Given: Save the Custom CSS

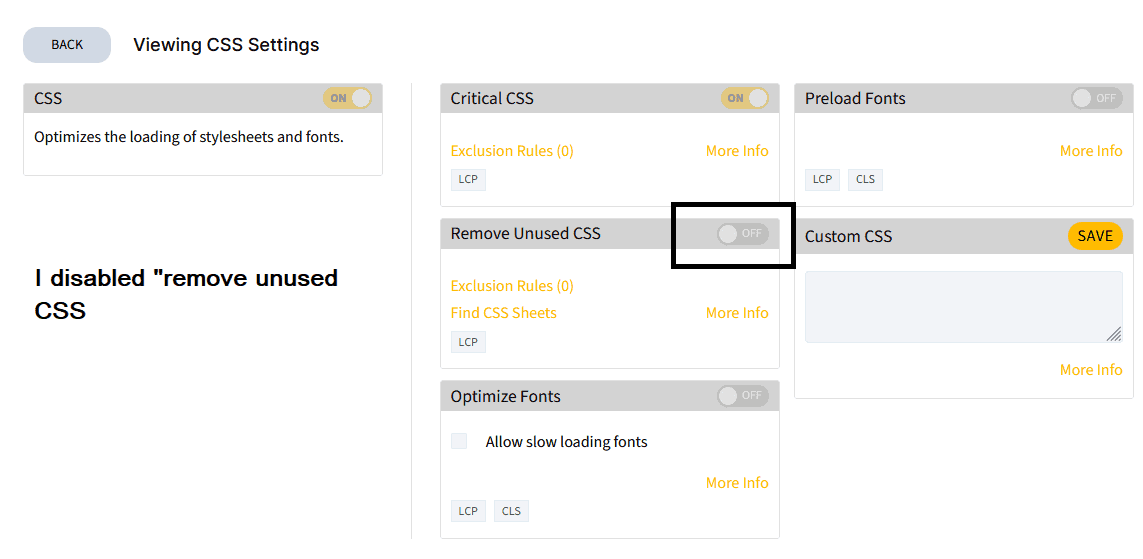Looking at the screenshot, I should (x=1095, y=236).
